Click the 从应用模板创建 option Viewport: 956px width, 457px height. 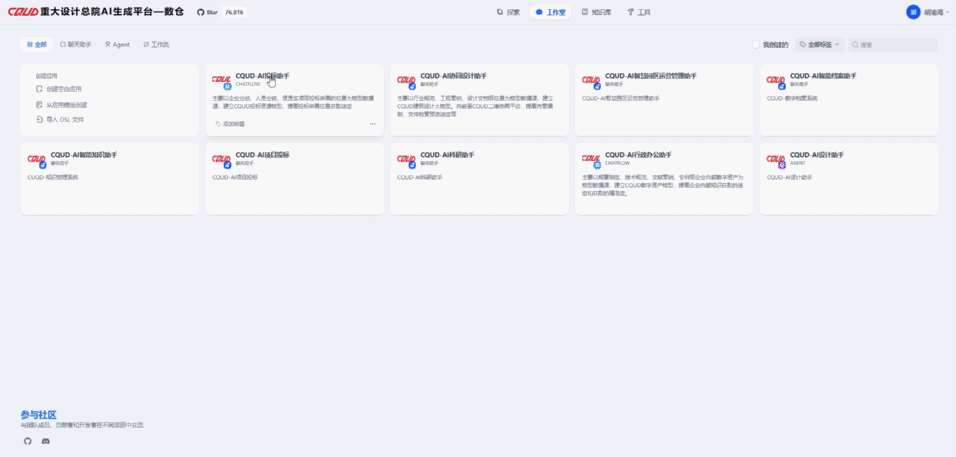[66, 105]
